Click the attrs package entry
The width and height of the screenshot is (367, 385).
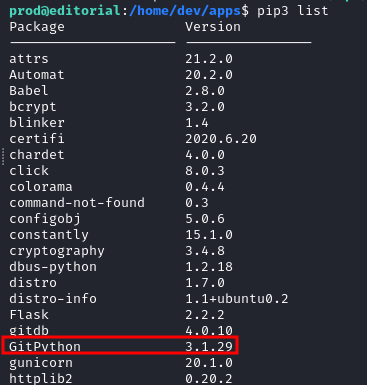click(x=29, y=59)
